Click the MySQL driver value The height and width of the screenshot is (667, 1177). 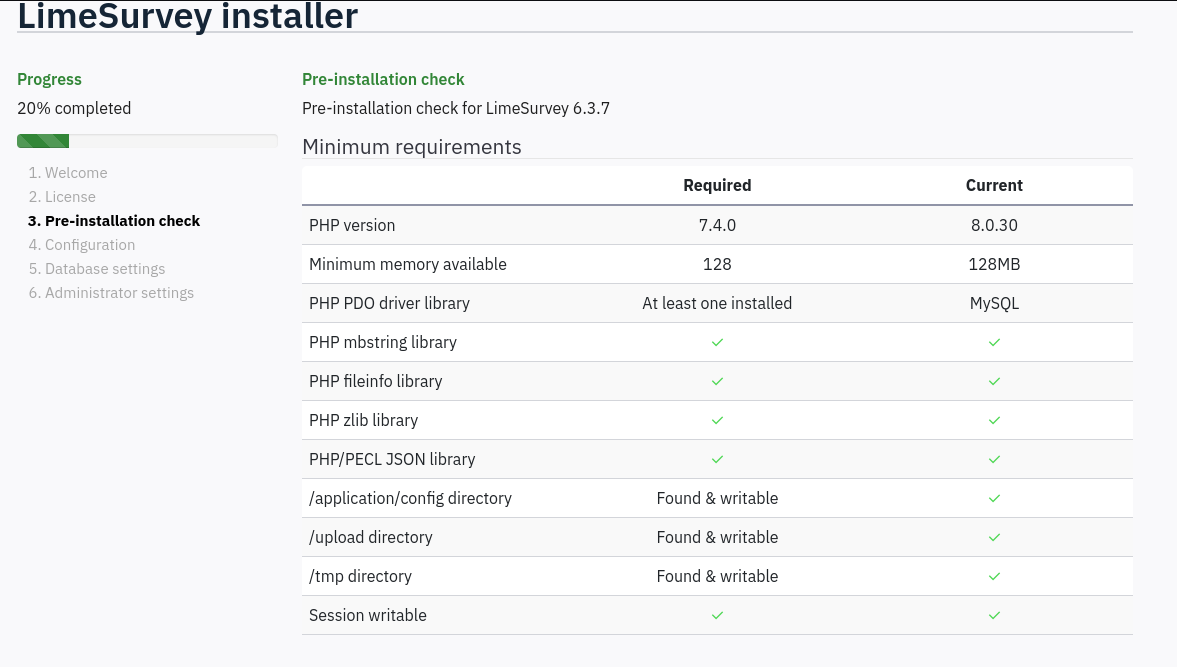click(994, 303)
